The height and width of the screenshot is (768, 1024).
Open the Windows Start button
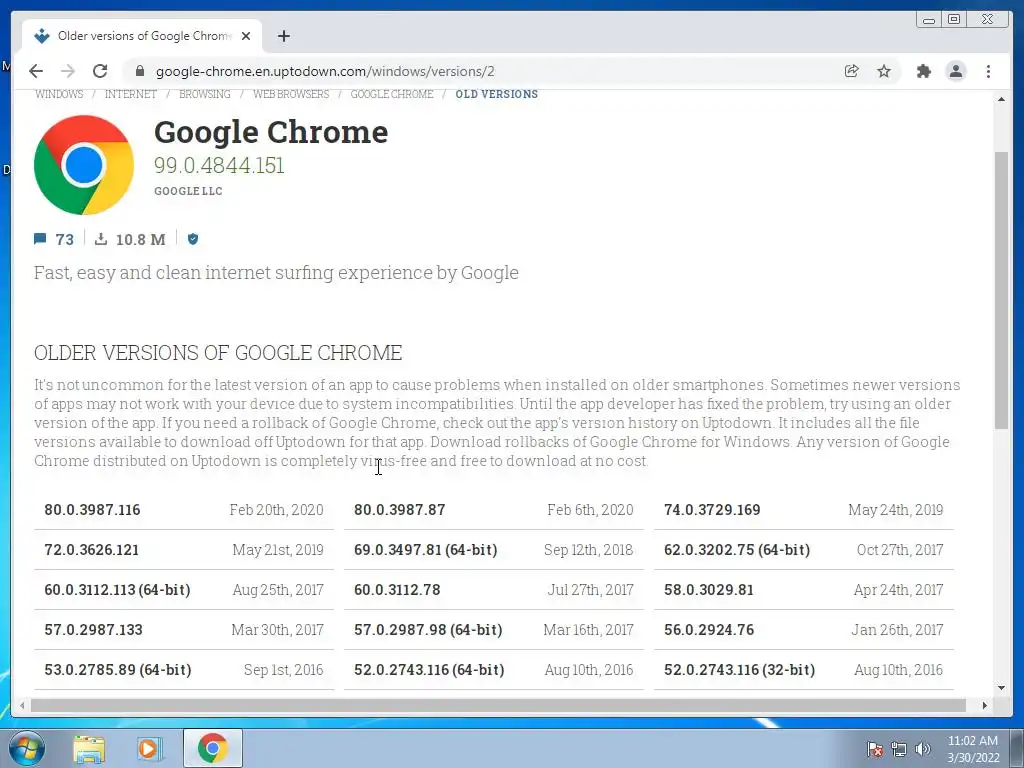coord(27,748)
